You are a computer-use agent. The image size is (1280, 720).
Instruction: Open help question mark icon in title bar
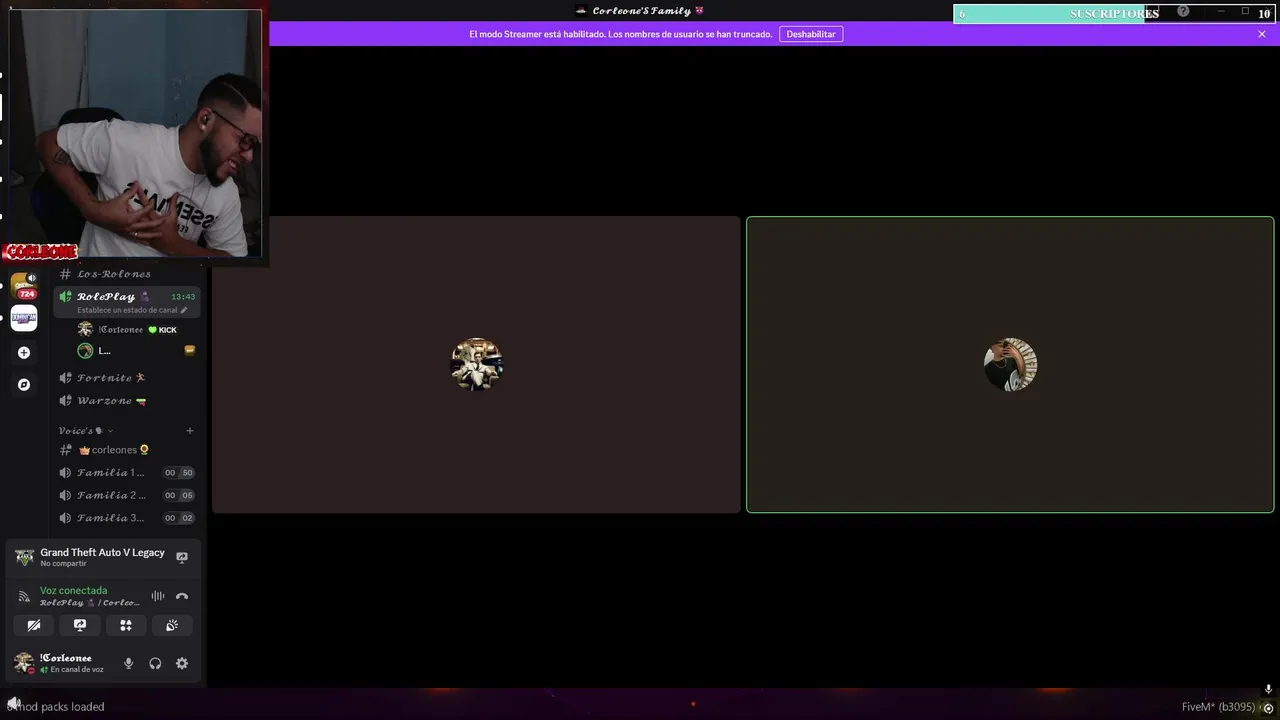[1183, 11]
